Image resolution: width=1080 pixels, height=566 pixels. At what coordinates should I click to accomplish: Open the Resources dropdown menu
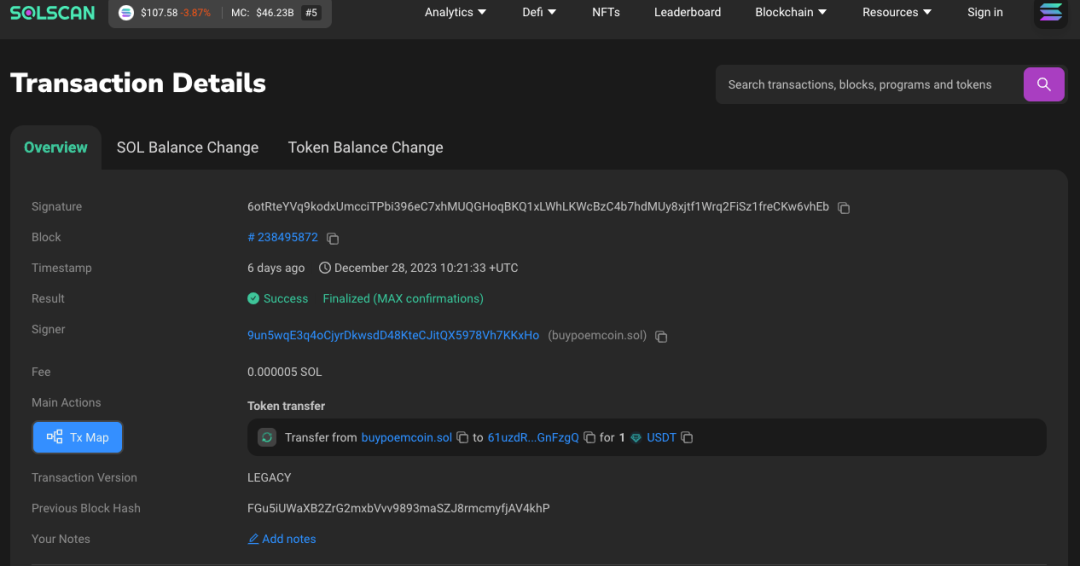coord(896,12)
